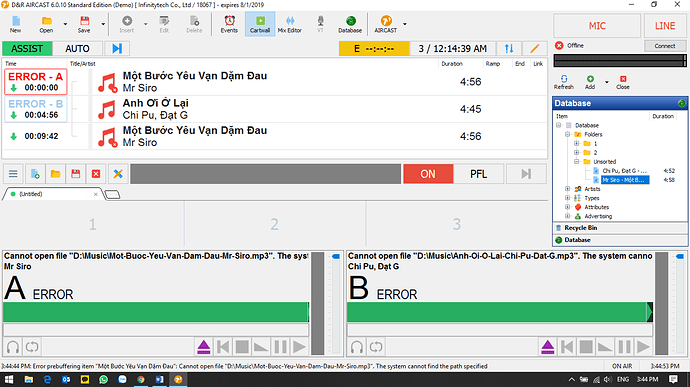This screenshot has height=387, width=690.
Task: Click the AIRCAST logo icon
Action: click(386, 24)
